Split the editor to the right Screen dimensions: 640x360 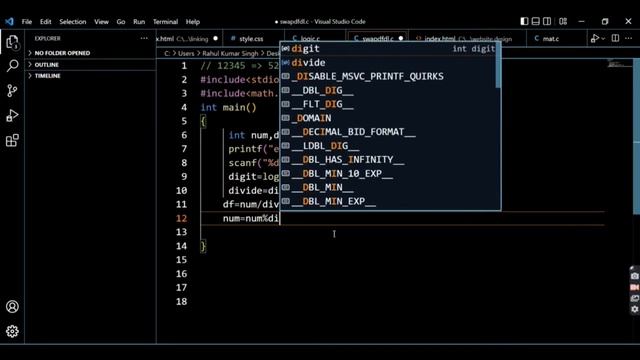click(x=615, y=38)
